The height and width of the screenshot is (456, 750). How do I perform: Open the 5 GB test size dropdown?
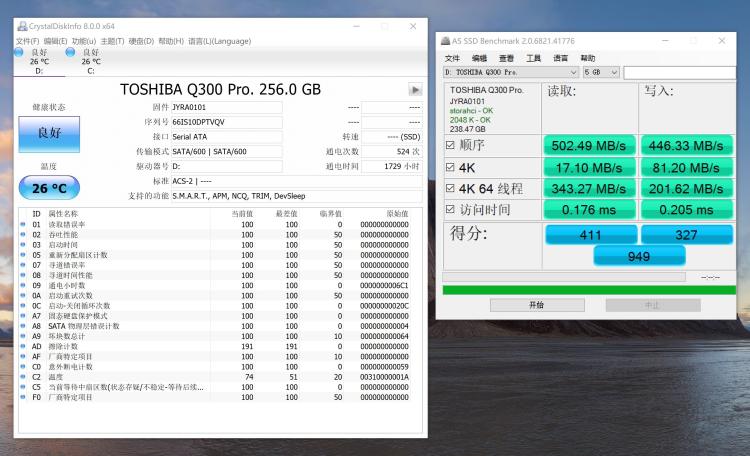point(601,72)
